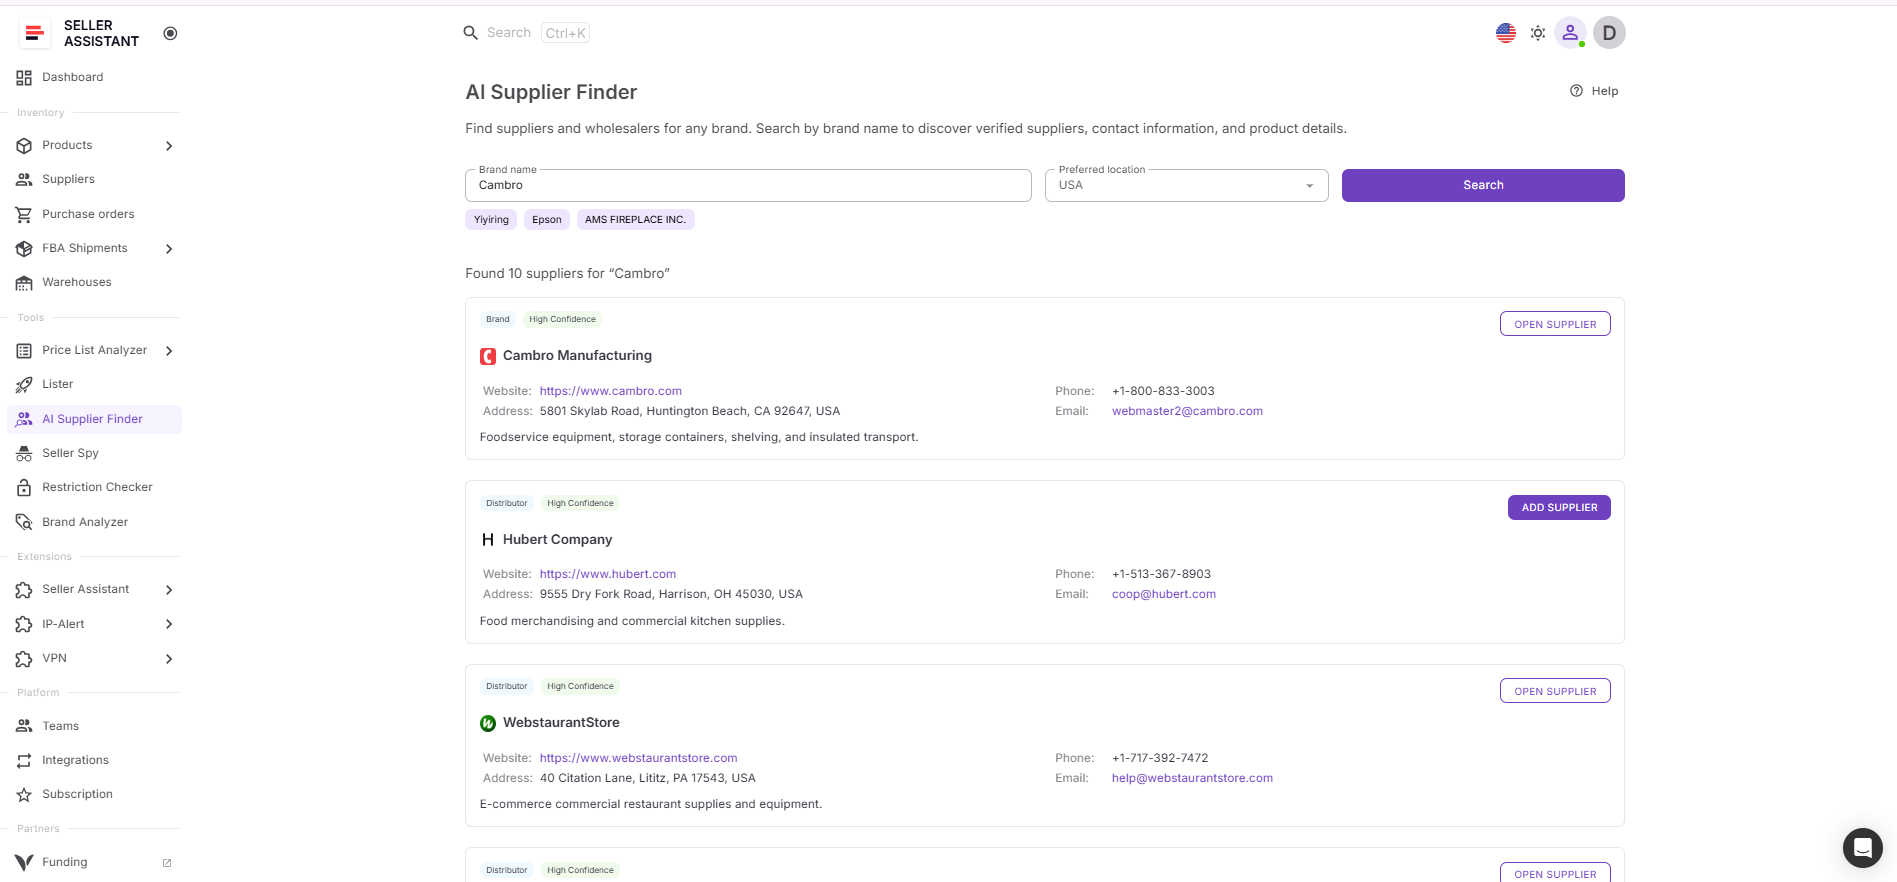Add Hubert Company as supplier
The image size is (1897, 882).
pos(1559,508)
